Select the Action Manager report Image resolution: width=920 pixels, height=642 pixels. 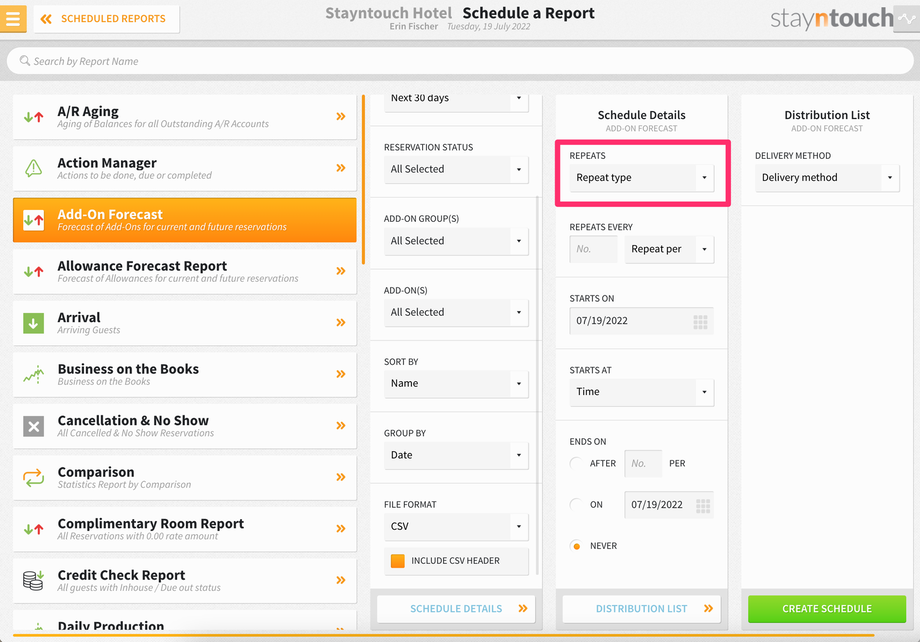(x=184, y=168)
